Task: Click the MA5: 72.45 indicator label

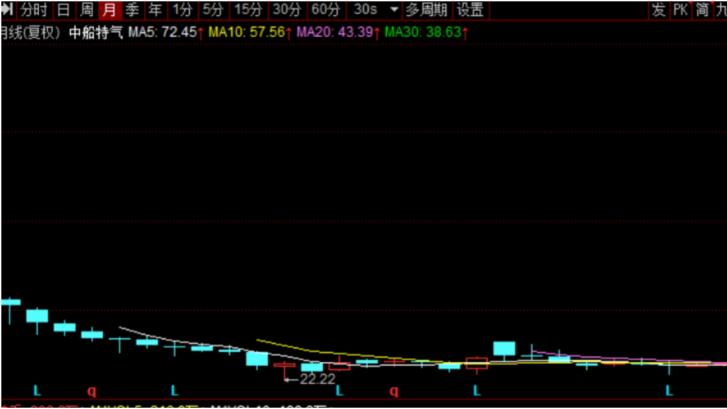Action: (163, 32)
